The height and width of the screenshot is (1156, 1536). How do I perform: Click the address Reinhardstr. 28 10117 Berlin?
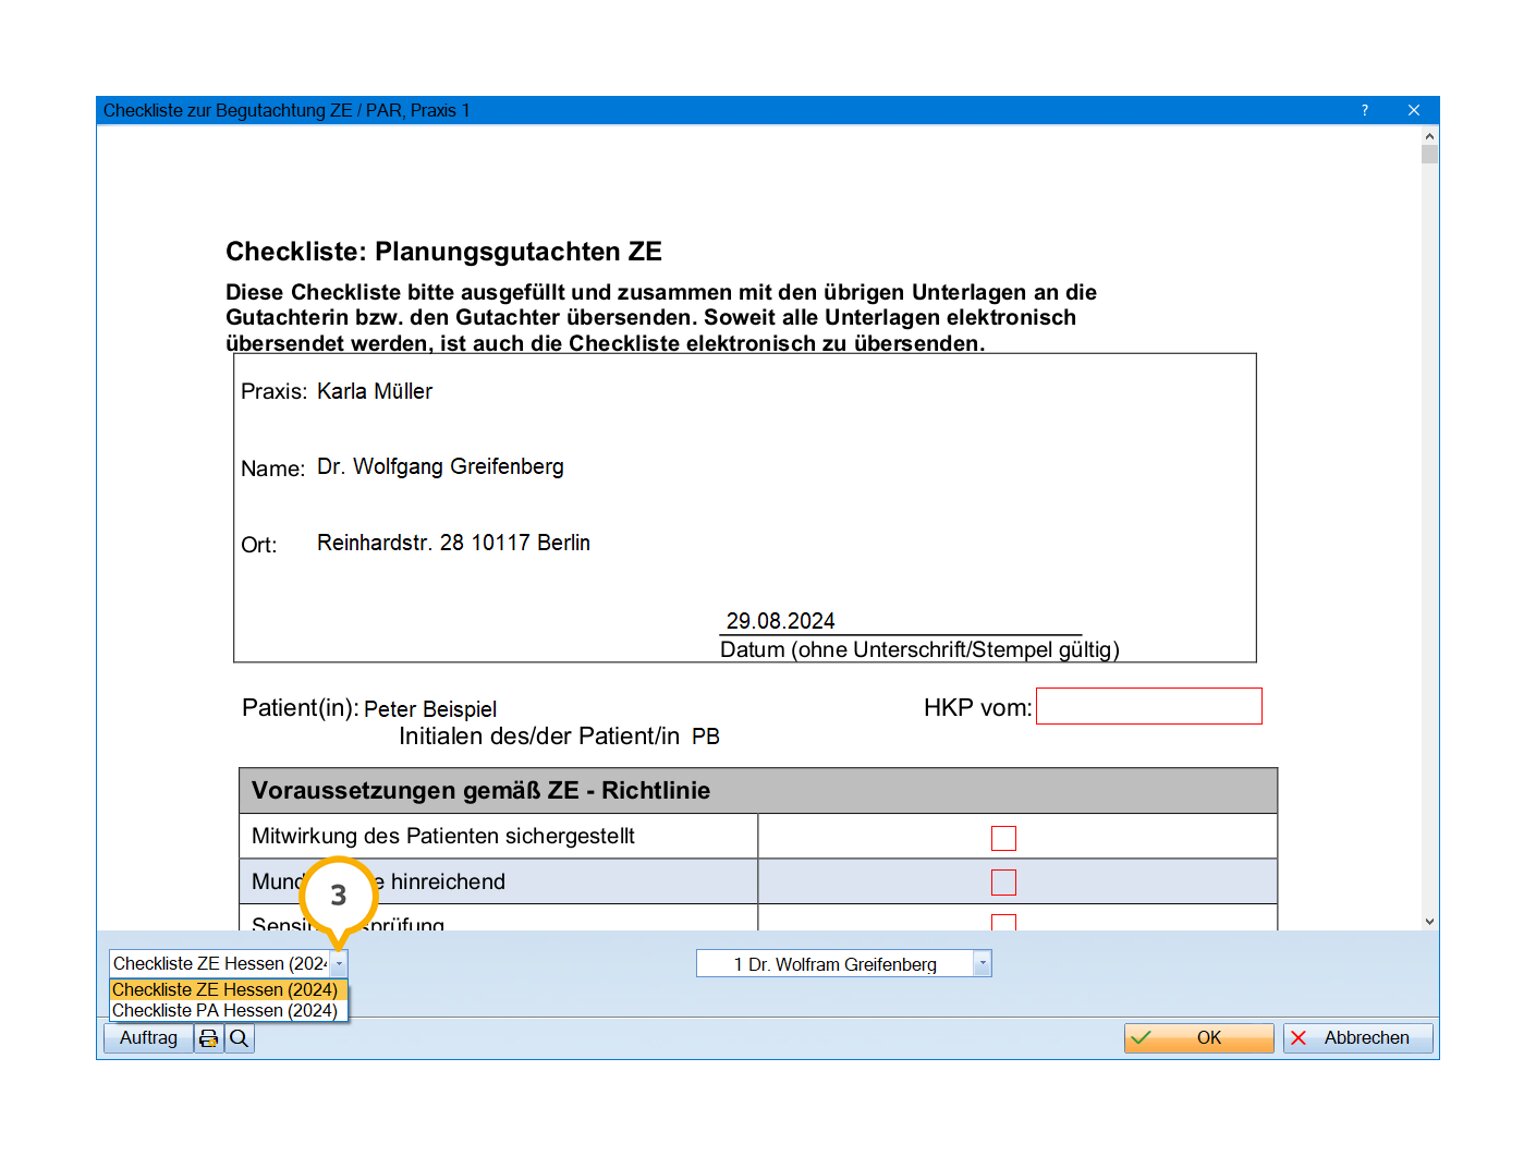(x=453, y=543)
